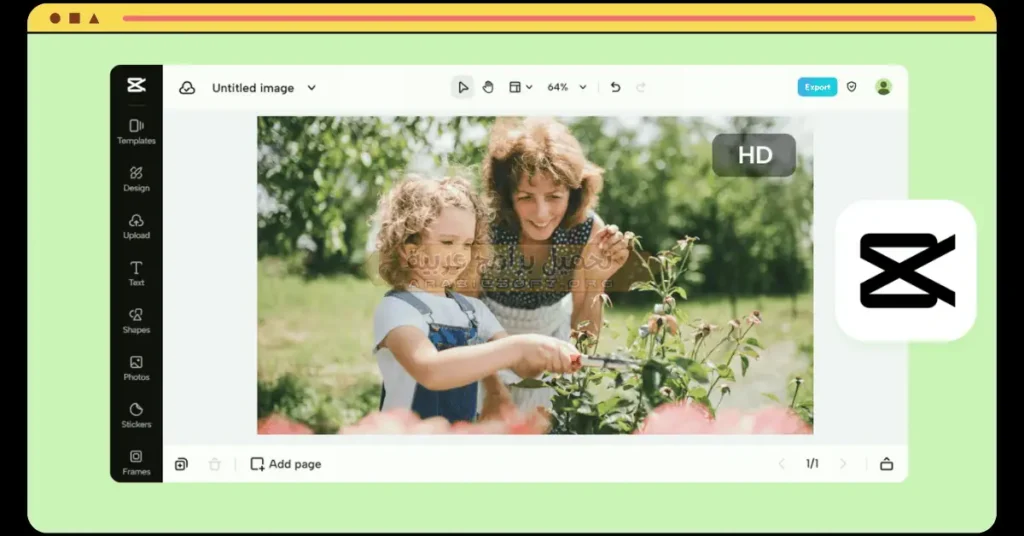Select the Text tool in sidebar

(x=136, y=274)
